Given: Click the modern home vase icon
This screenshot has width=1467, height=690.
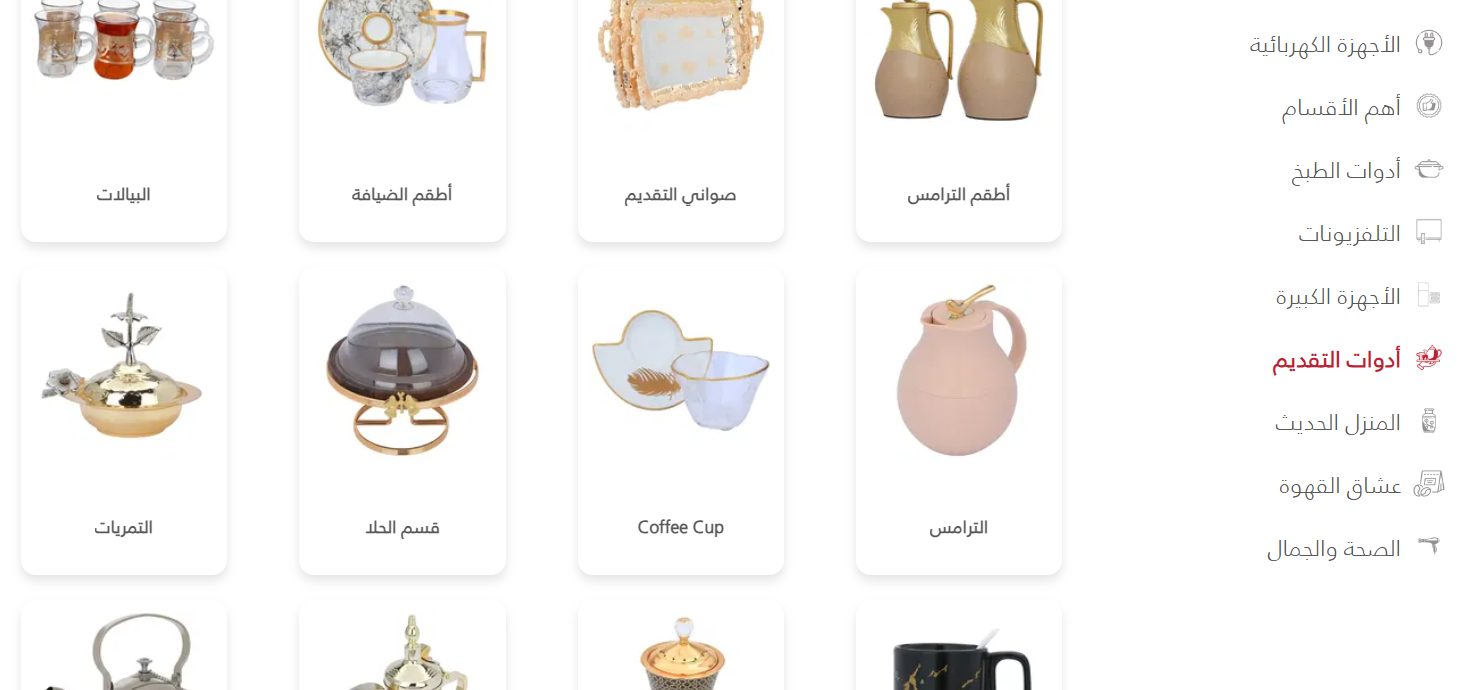Looking at the screenshot, I should tap(1429, 421).
